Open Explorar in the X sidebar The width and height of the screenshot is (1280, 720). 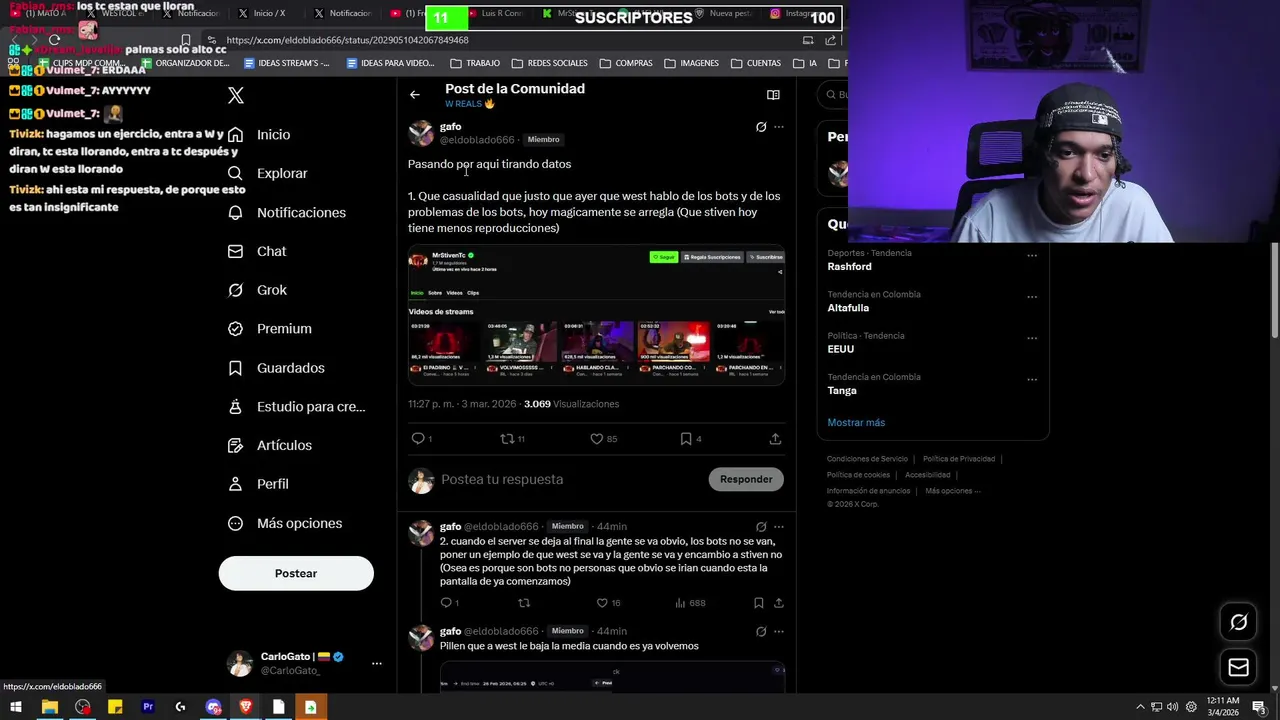tap(267, 173)
